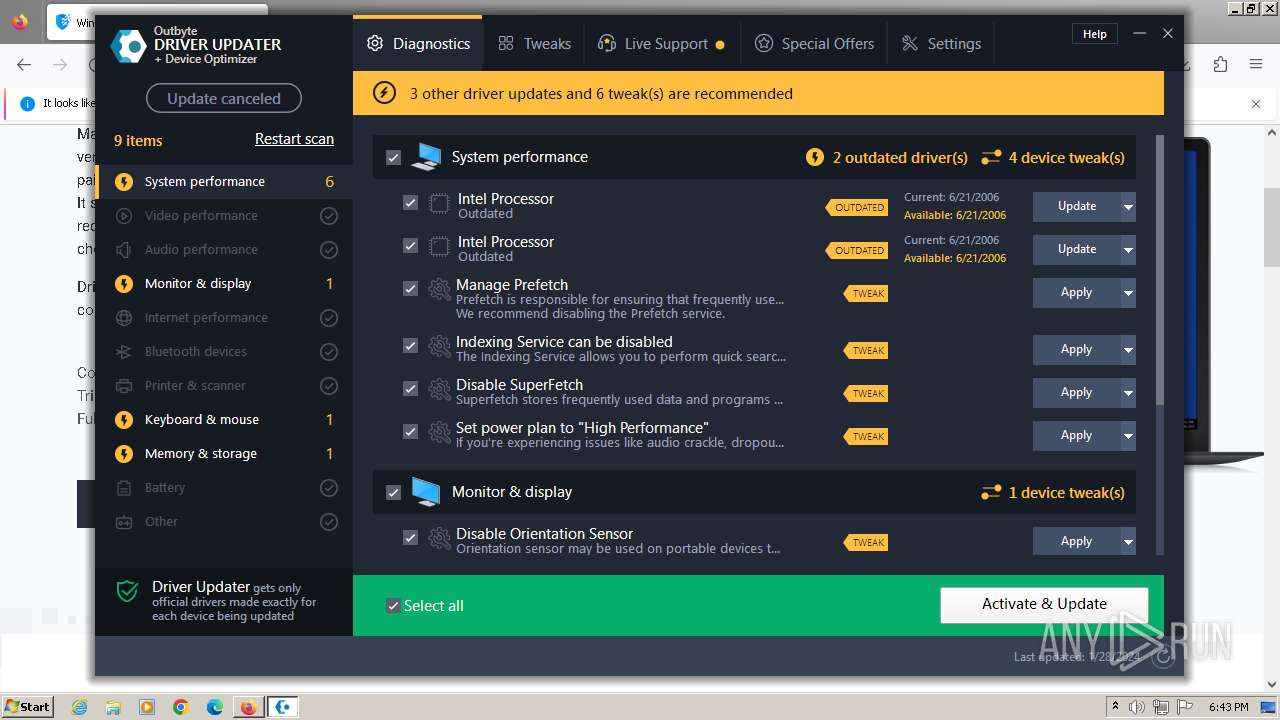Click the Audio performance speaker icon
The height and width of the screenshot is (720, 1280).
pos(124,250)
